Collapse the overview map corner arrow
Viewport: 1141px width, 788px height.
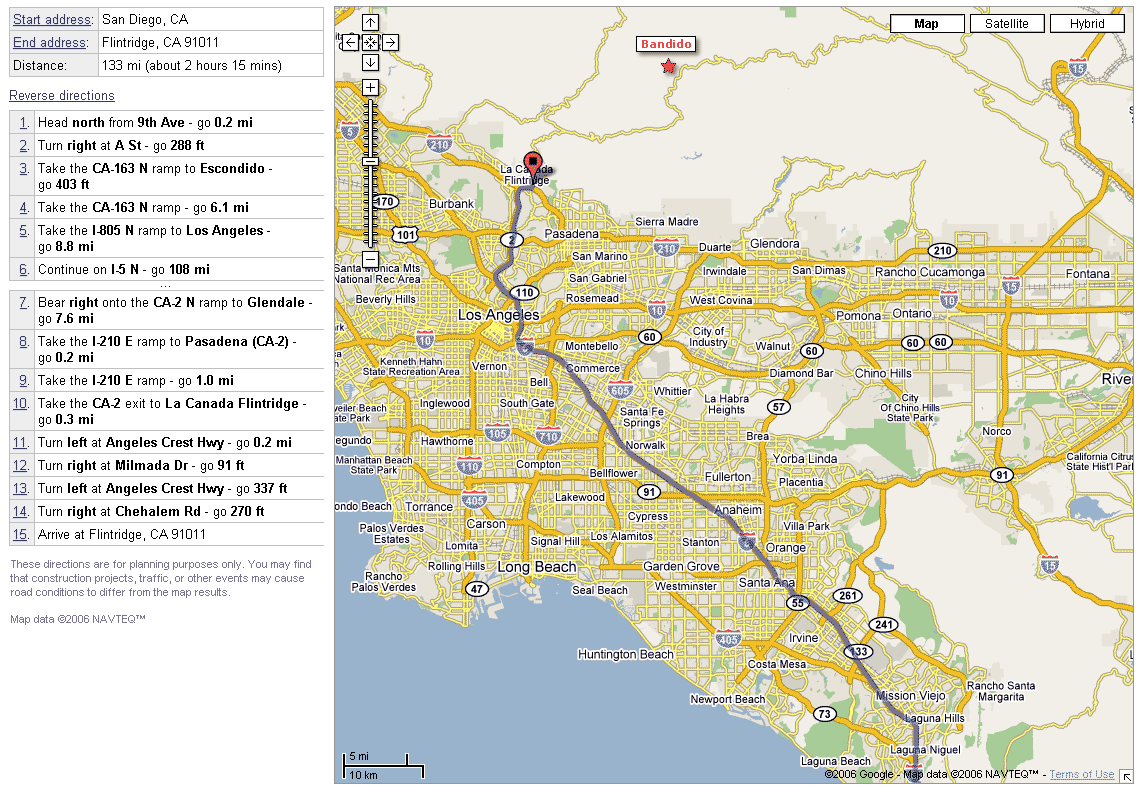(x=1126, y=775)
